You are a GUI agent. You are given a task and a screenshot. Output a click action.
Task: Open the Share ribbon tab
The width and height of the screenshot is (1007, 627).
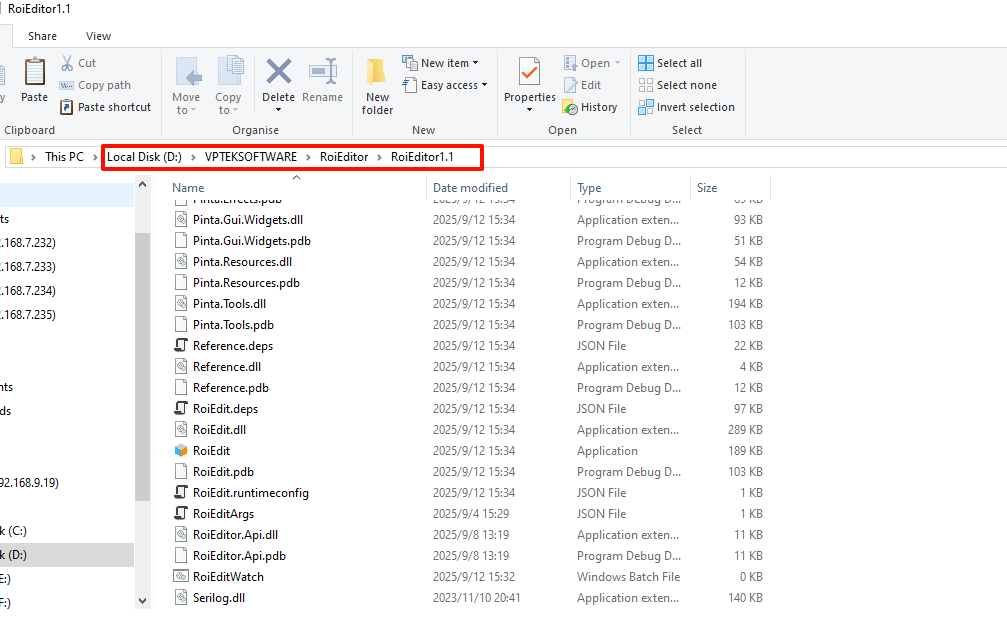coord(42,36)
